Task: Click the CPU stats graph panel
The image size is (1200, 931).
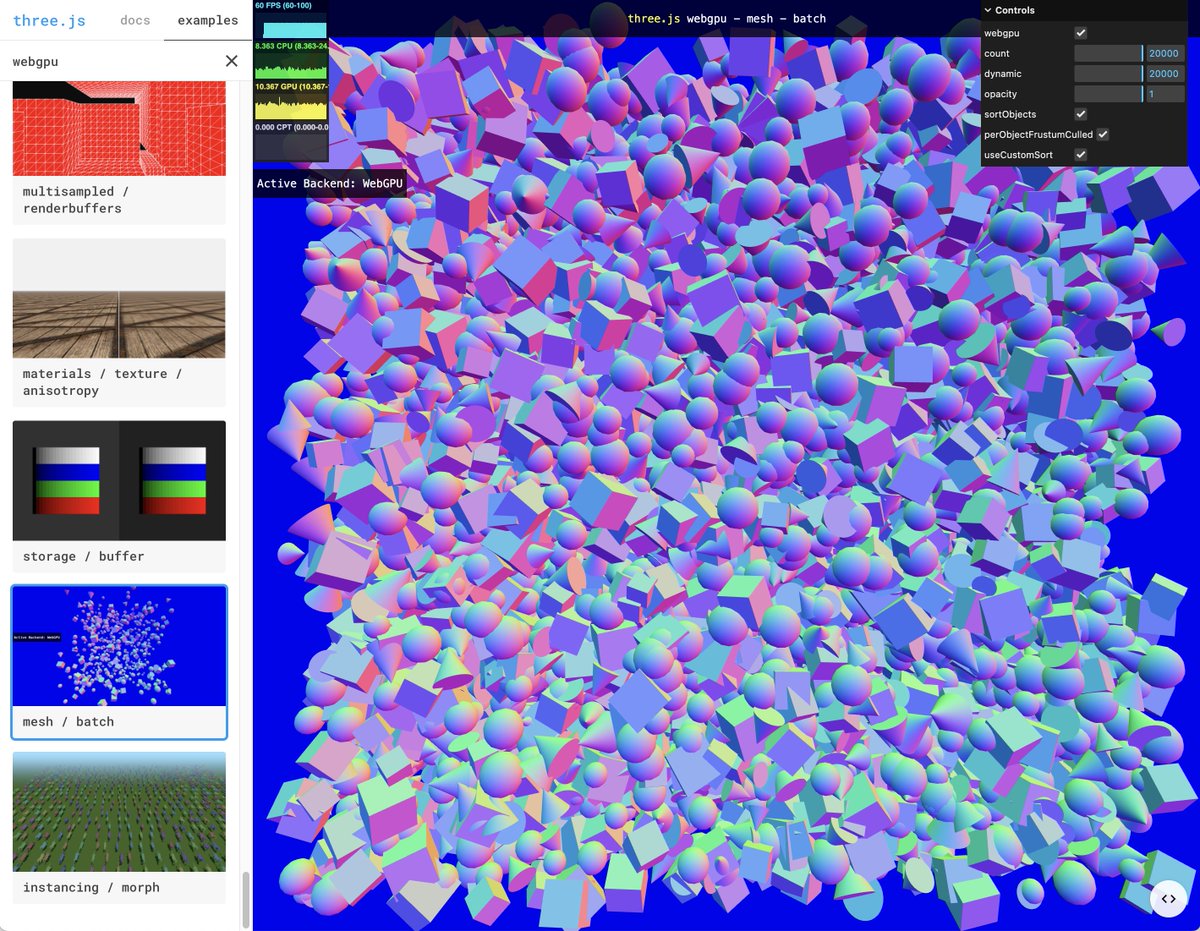Action: pyautogui.click(x=291, y=60)
